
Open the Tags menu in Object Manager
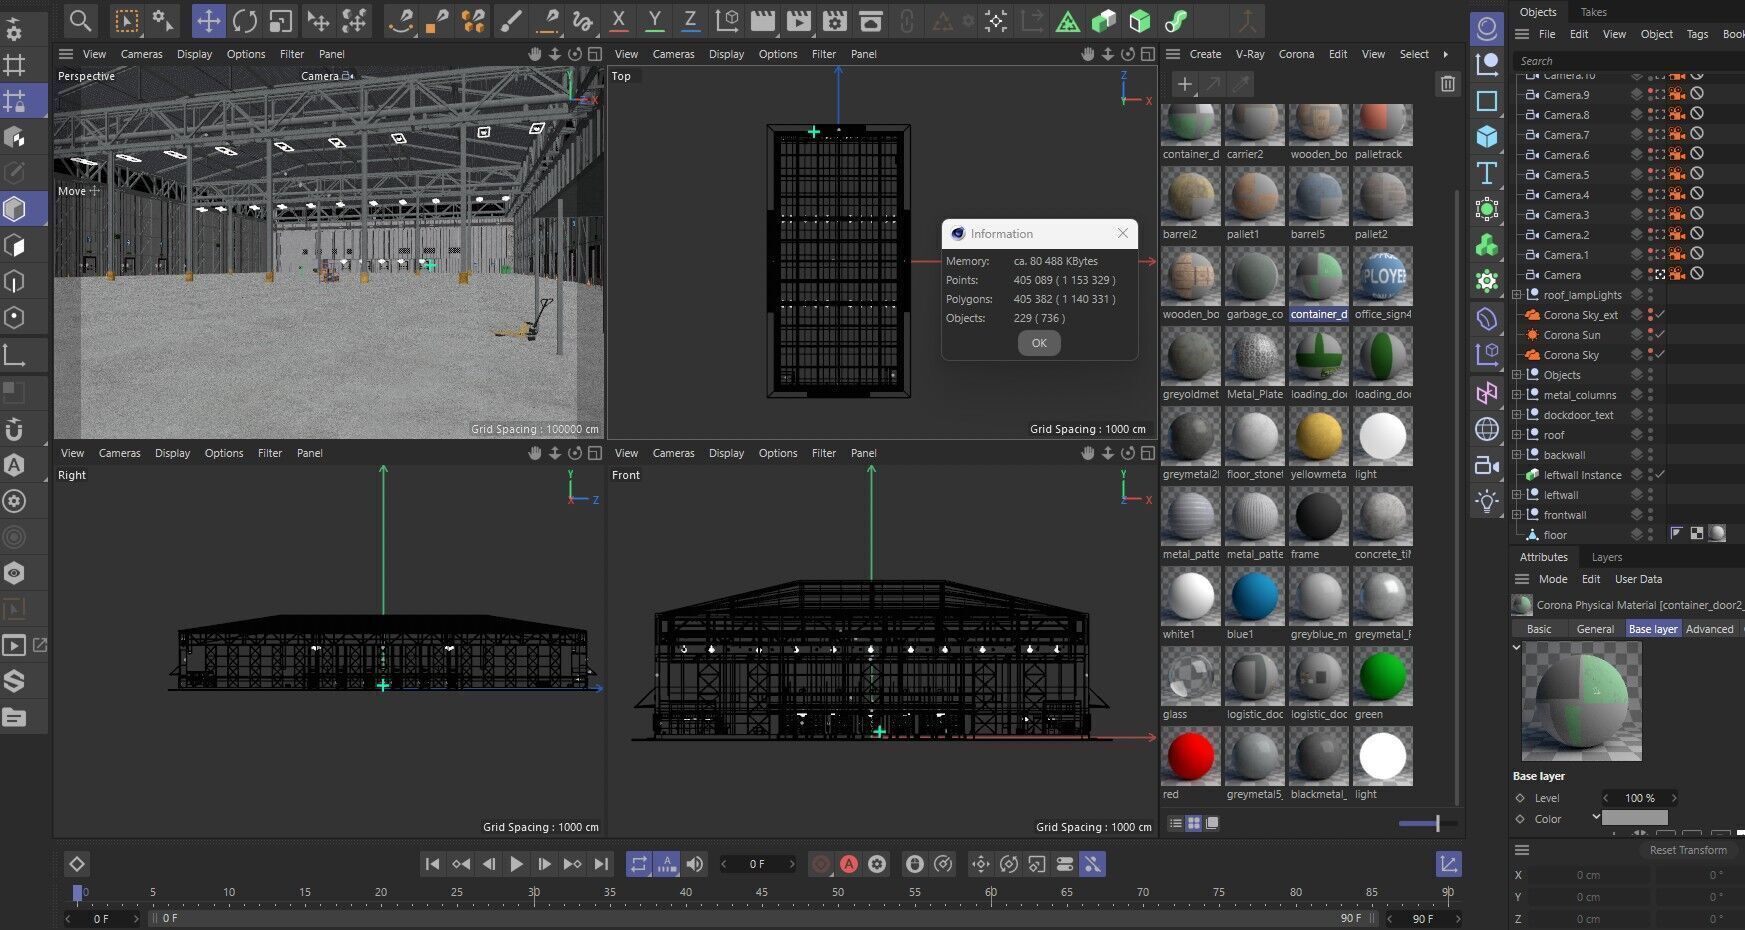(1697, 34)
